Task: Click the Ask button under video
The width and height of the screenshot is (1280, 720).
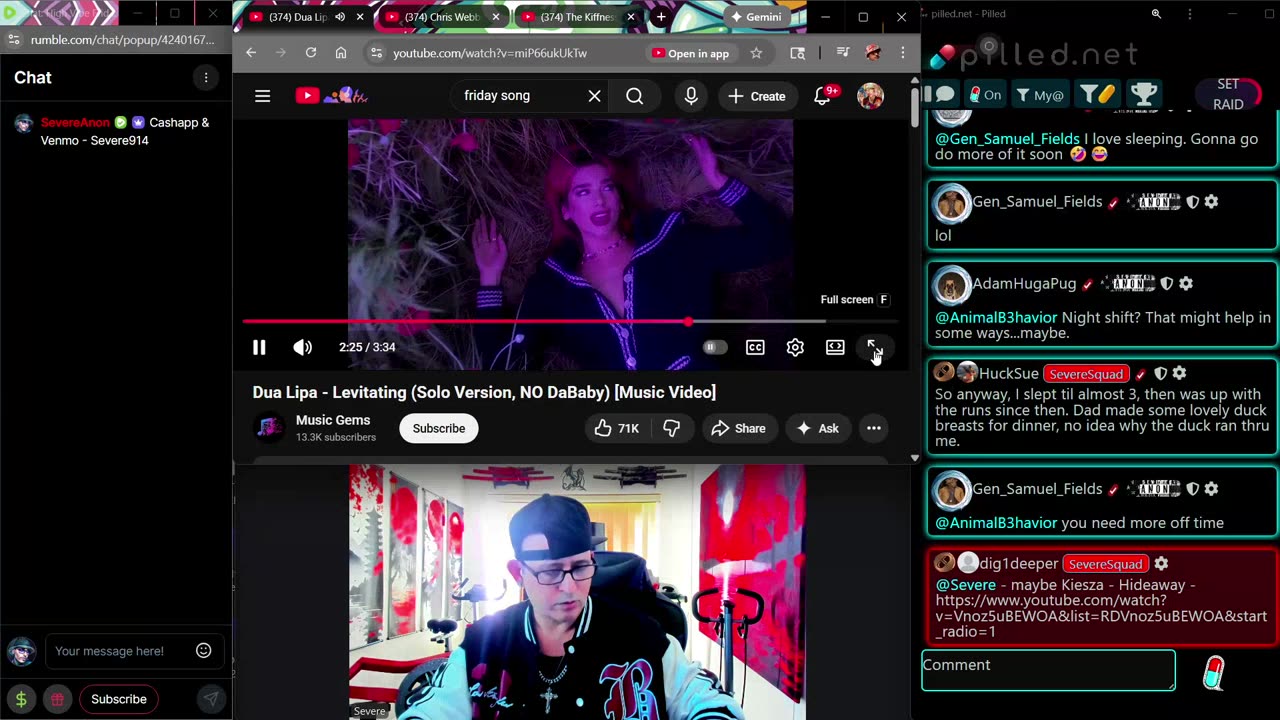Action: 818,428
